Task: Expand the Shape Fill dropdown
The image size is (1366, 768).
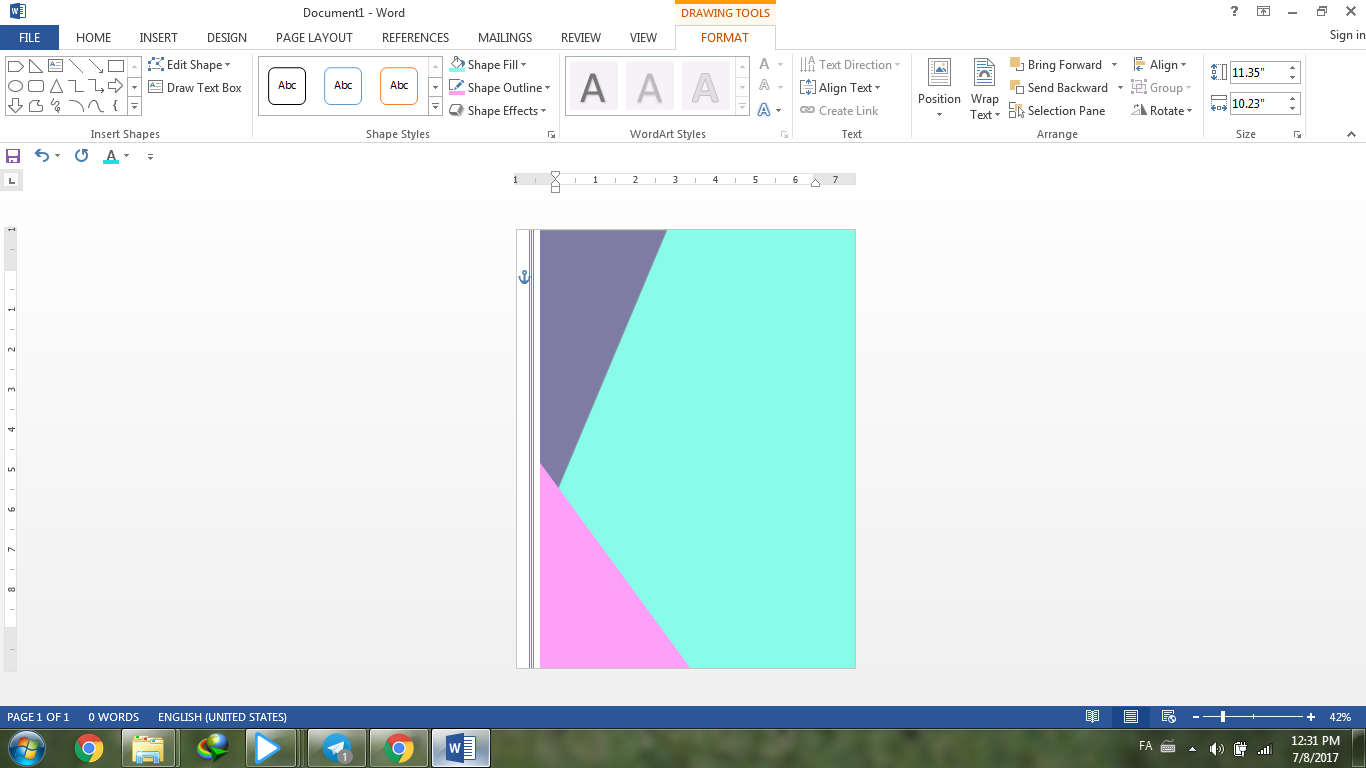Action: click(x=523, y=65)
